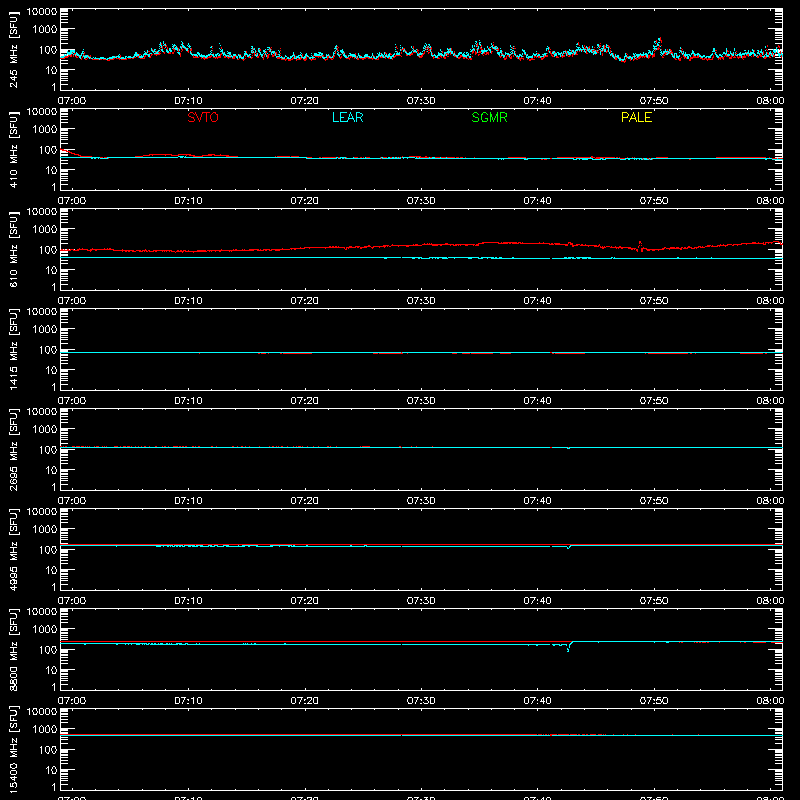
Task: Click the 07:00 label under the 245 MHz panel
Action: pos(72,101)
